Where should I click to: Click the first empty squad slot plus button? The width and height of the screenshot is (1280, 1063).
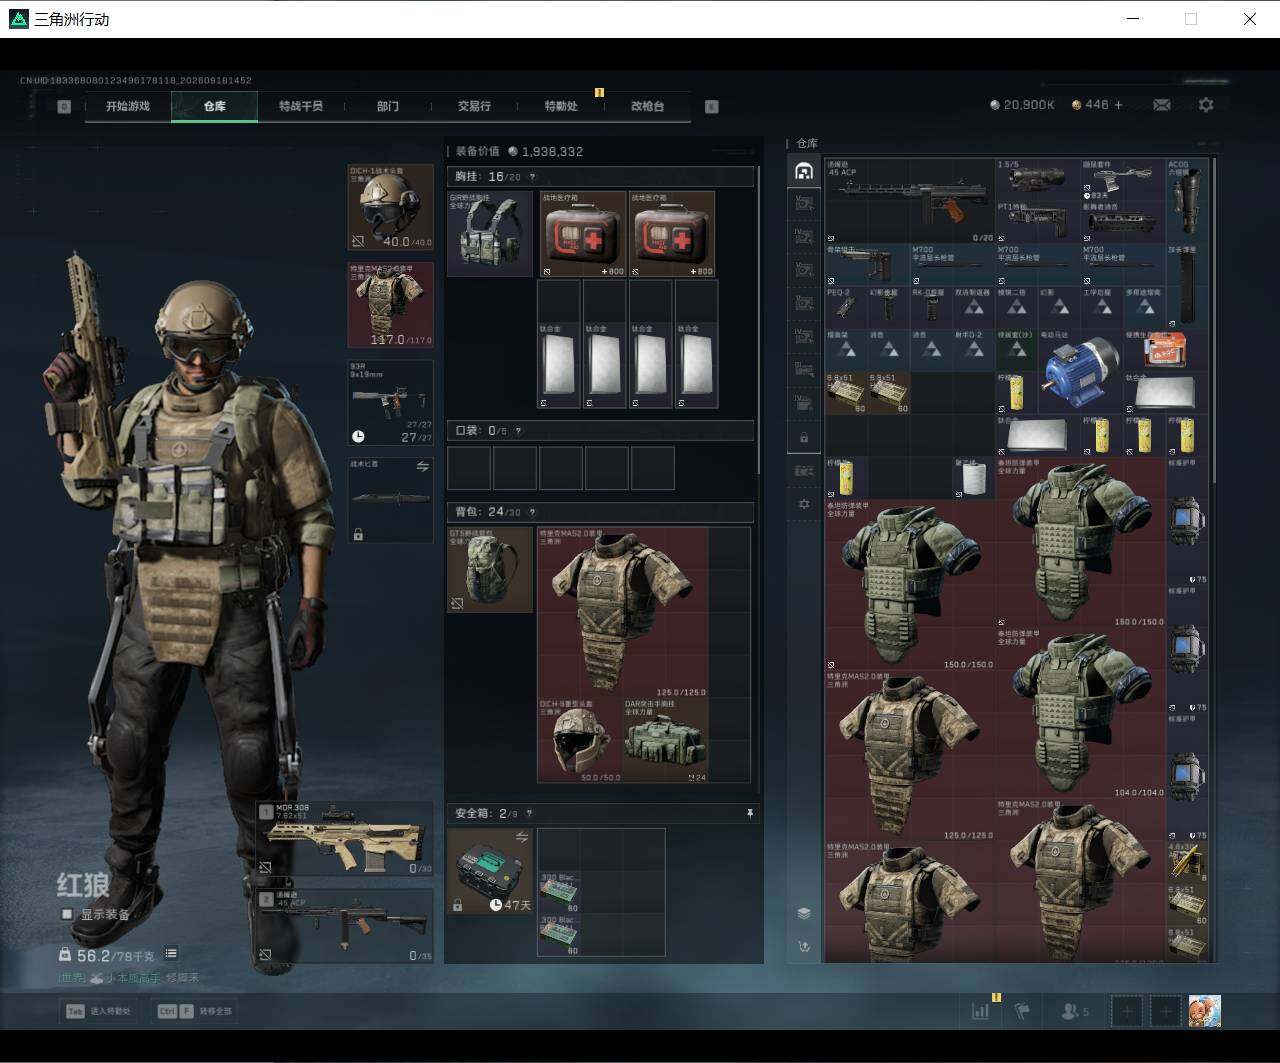pos(1127,1011)
